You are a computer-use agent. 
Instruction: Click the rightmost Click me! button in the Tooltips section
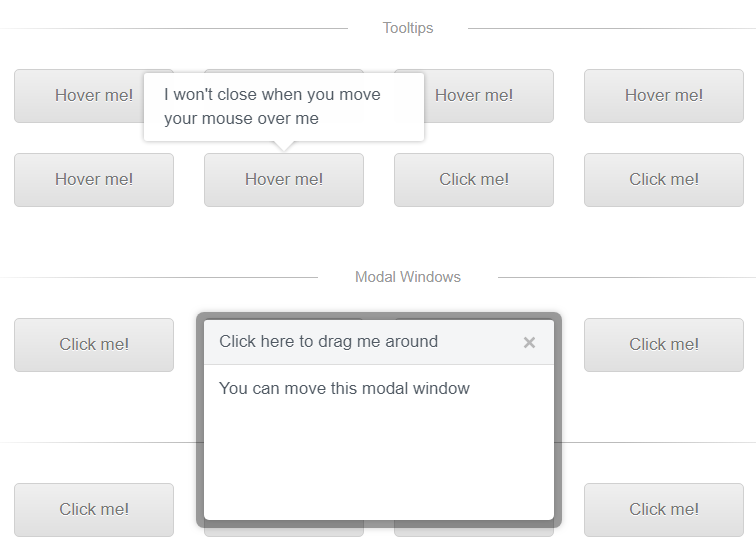(664, 180)
